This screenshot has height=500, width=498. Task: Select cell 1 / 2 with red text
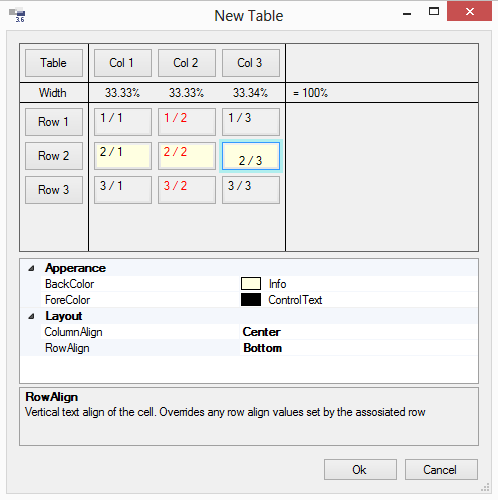pos(187,122)
